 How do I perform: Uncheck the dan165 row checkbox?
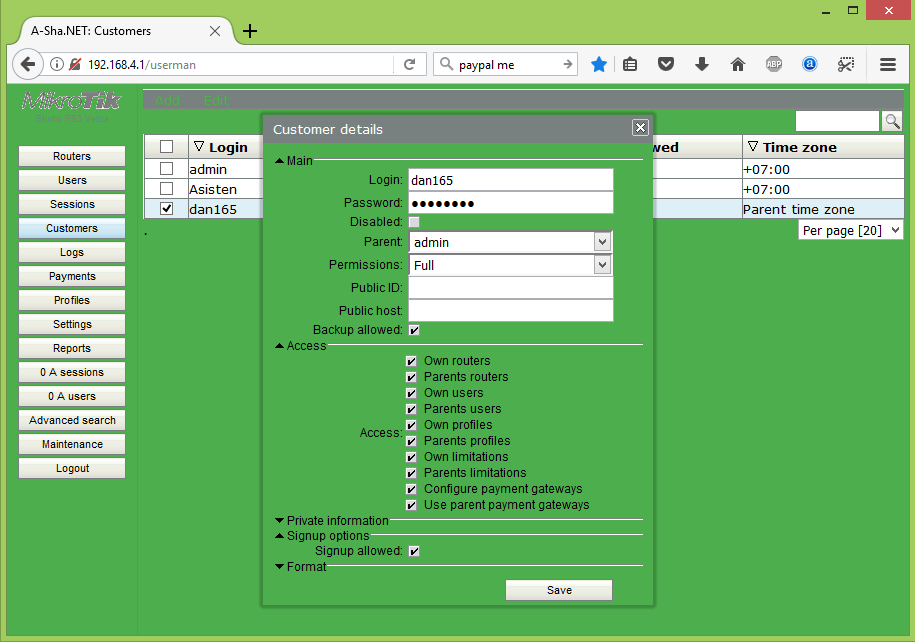(x=166, y=208)
